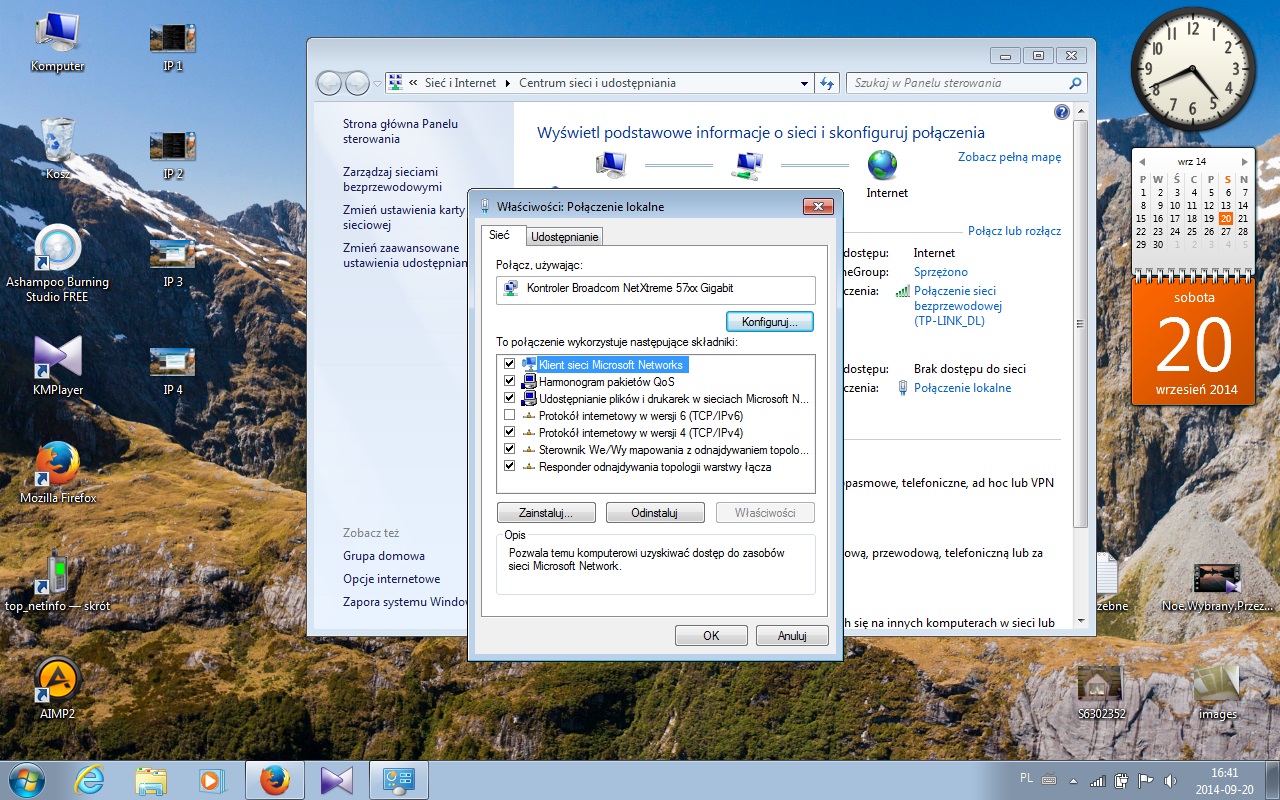Enable the TCP/IPv6 protocol checkbox
The height and width of the screenshot is (800, 1280).
click(510, 415)
